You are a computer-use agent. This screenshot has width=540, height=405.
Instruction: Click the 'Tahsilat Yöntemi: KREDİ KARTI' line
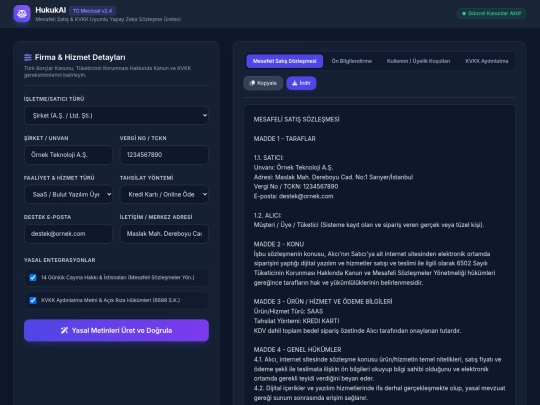tap(297, 321)
